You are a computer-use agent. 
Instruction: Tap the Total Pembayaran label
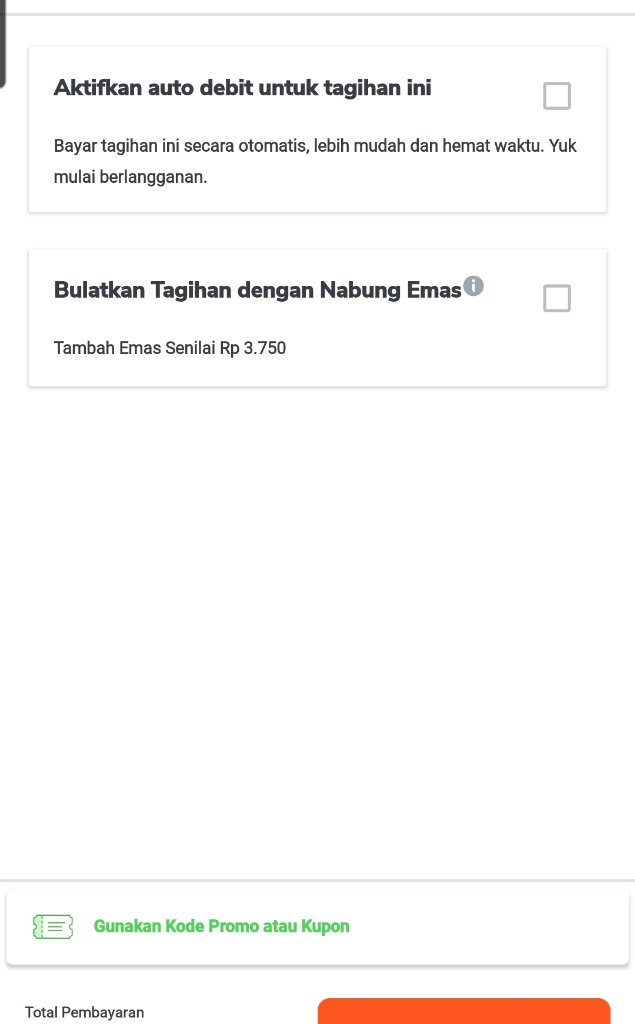[84, 1012]
